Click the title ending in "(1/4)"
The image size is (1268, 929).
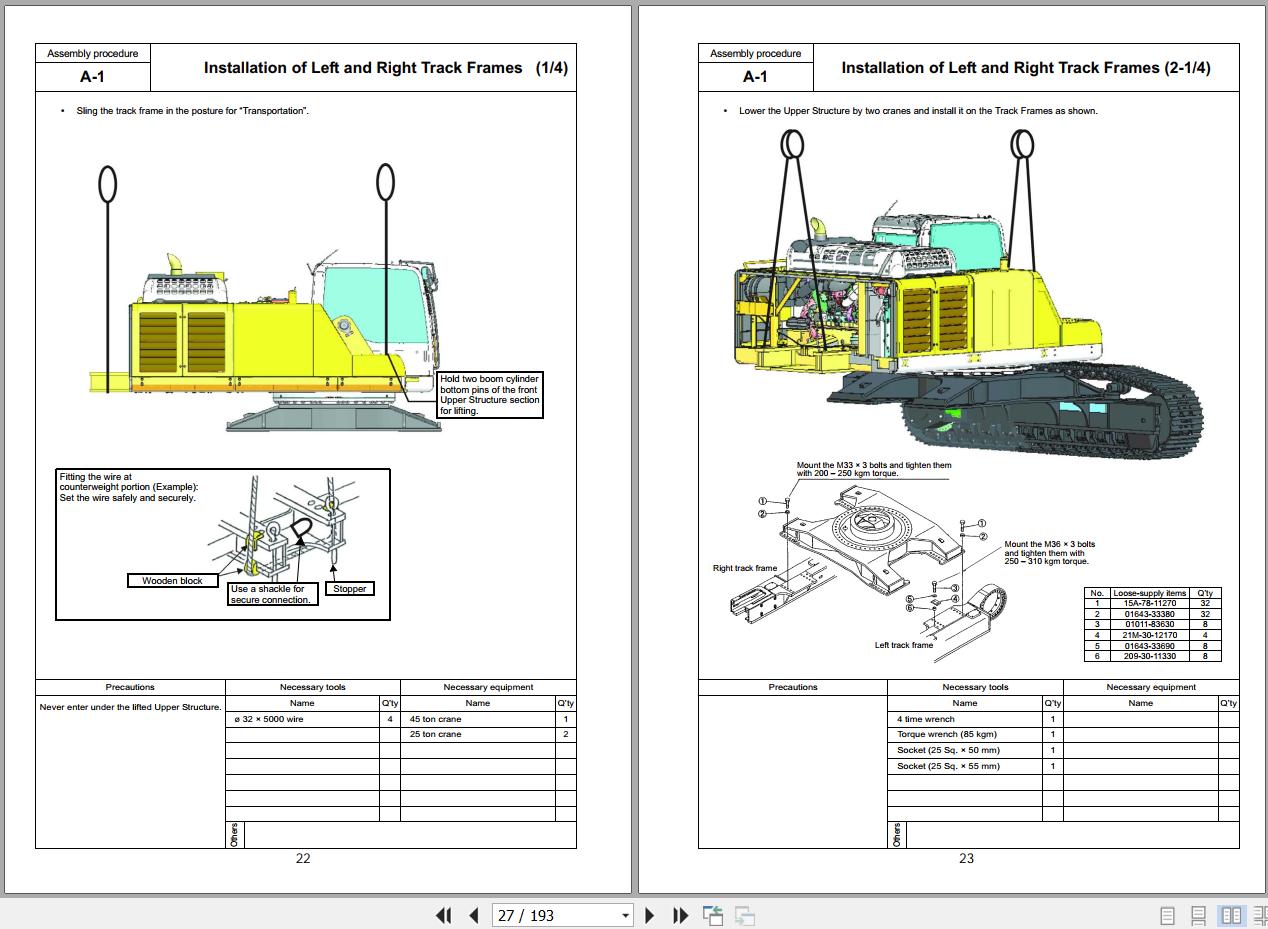click(x=386, y=68)
